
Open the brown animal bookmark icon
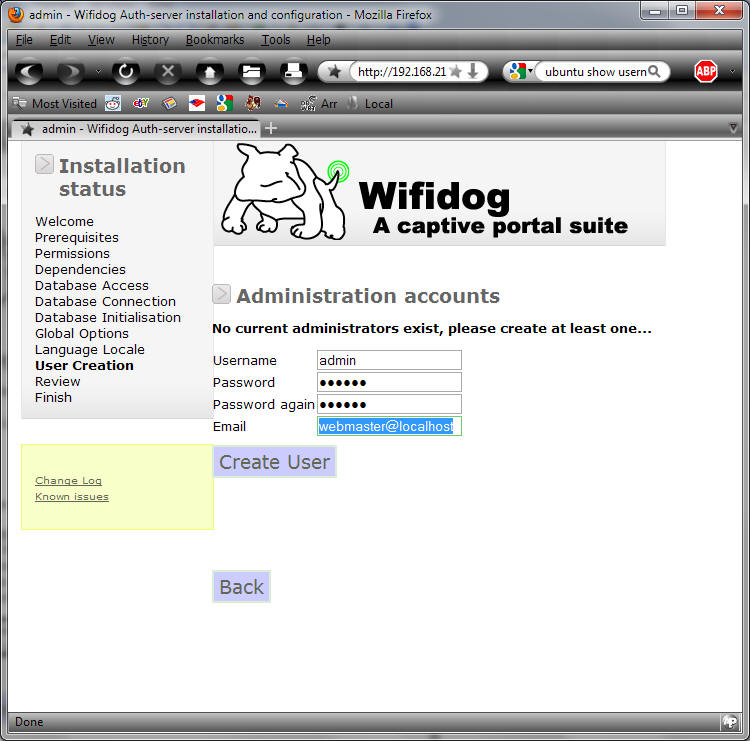tap(253, 103)
